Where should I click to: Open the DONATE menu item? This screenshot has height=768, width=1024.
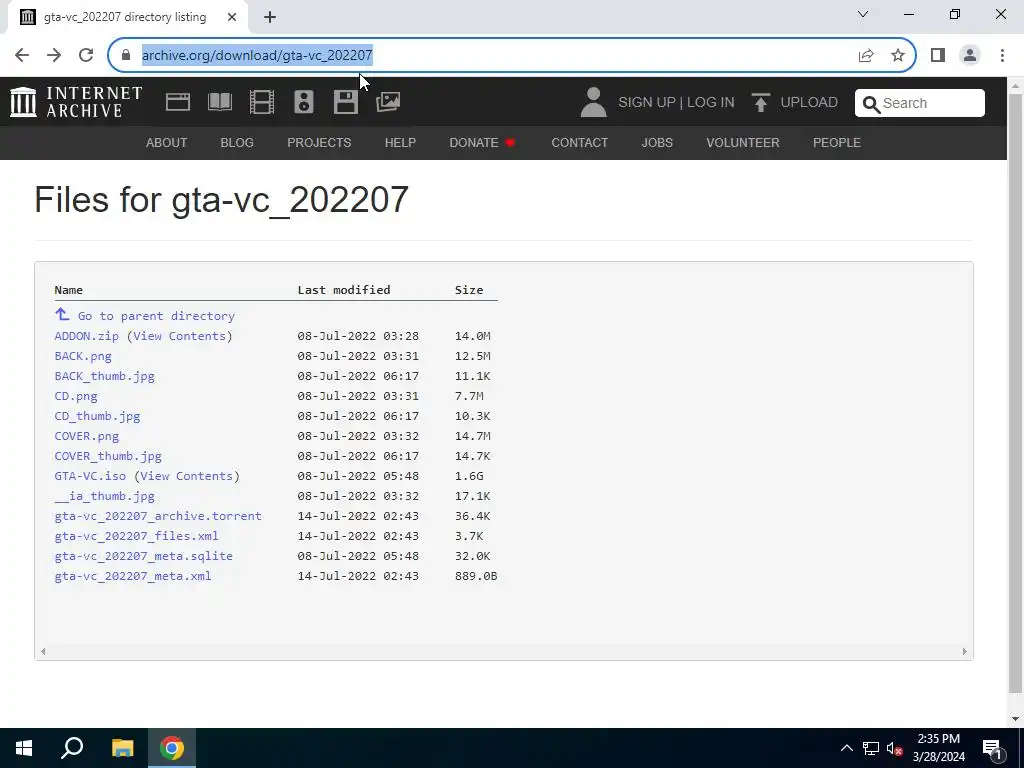[x=482, y=142]
